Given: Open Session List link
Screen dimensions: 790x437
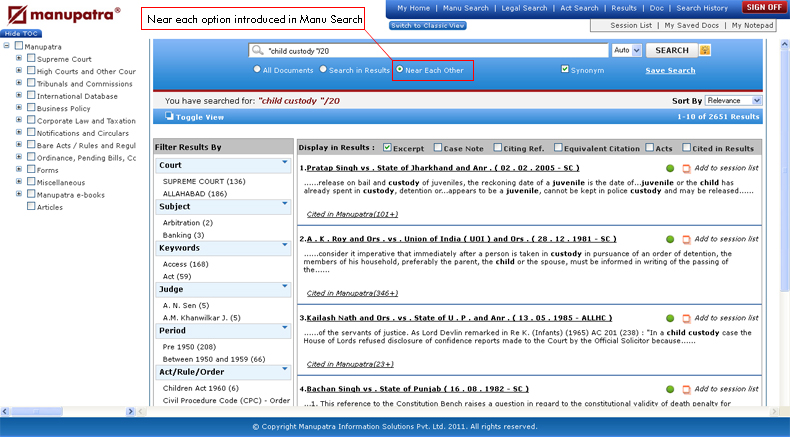Looking at the screenshot, I should tap(631, 25).
